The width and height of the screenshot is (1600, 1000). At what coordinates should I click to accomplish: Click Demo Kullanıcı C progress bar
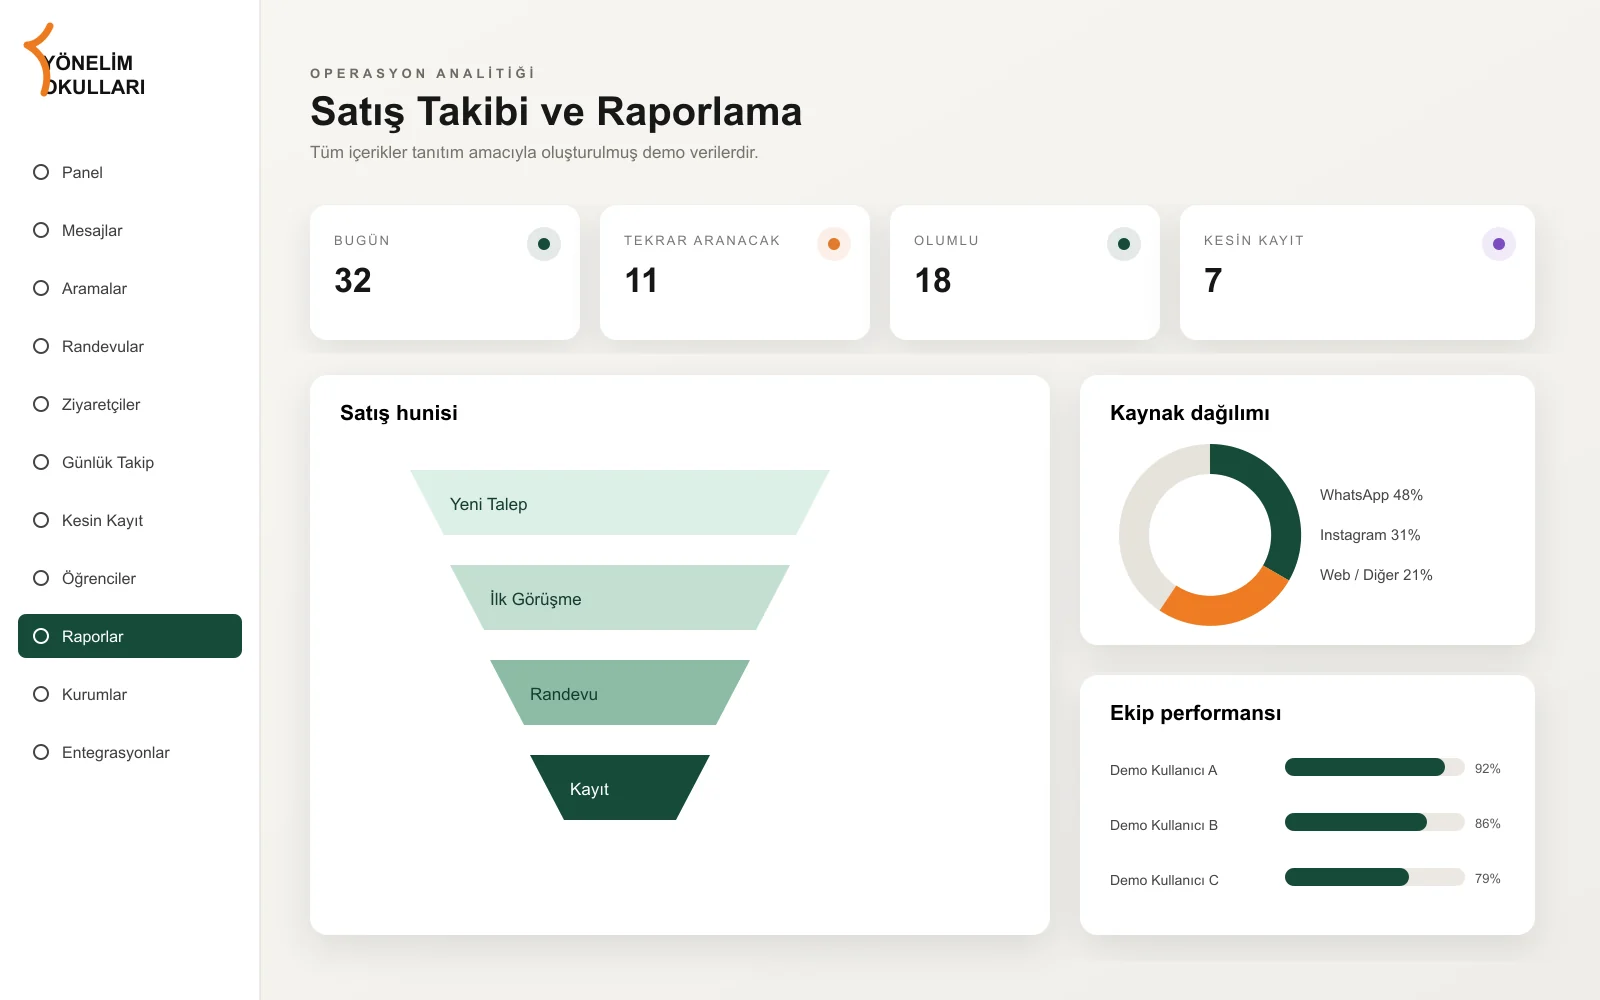pyautogui.click(x=1375, y=877)
